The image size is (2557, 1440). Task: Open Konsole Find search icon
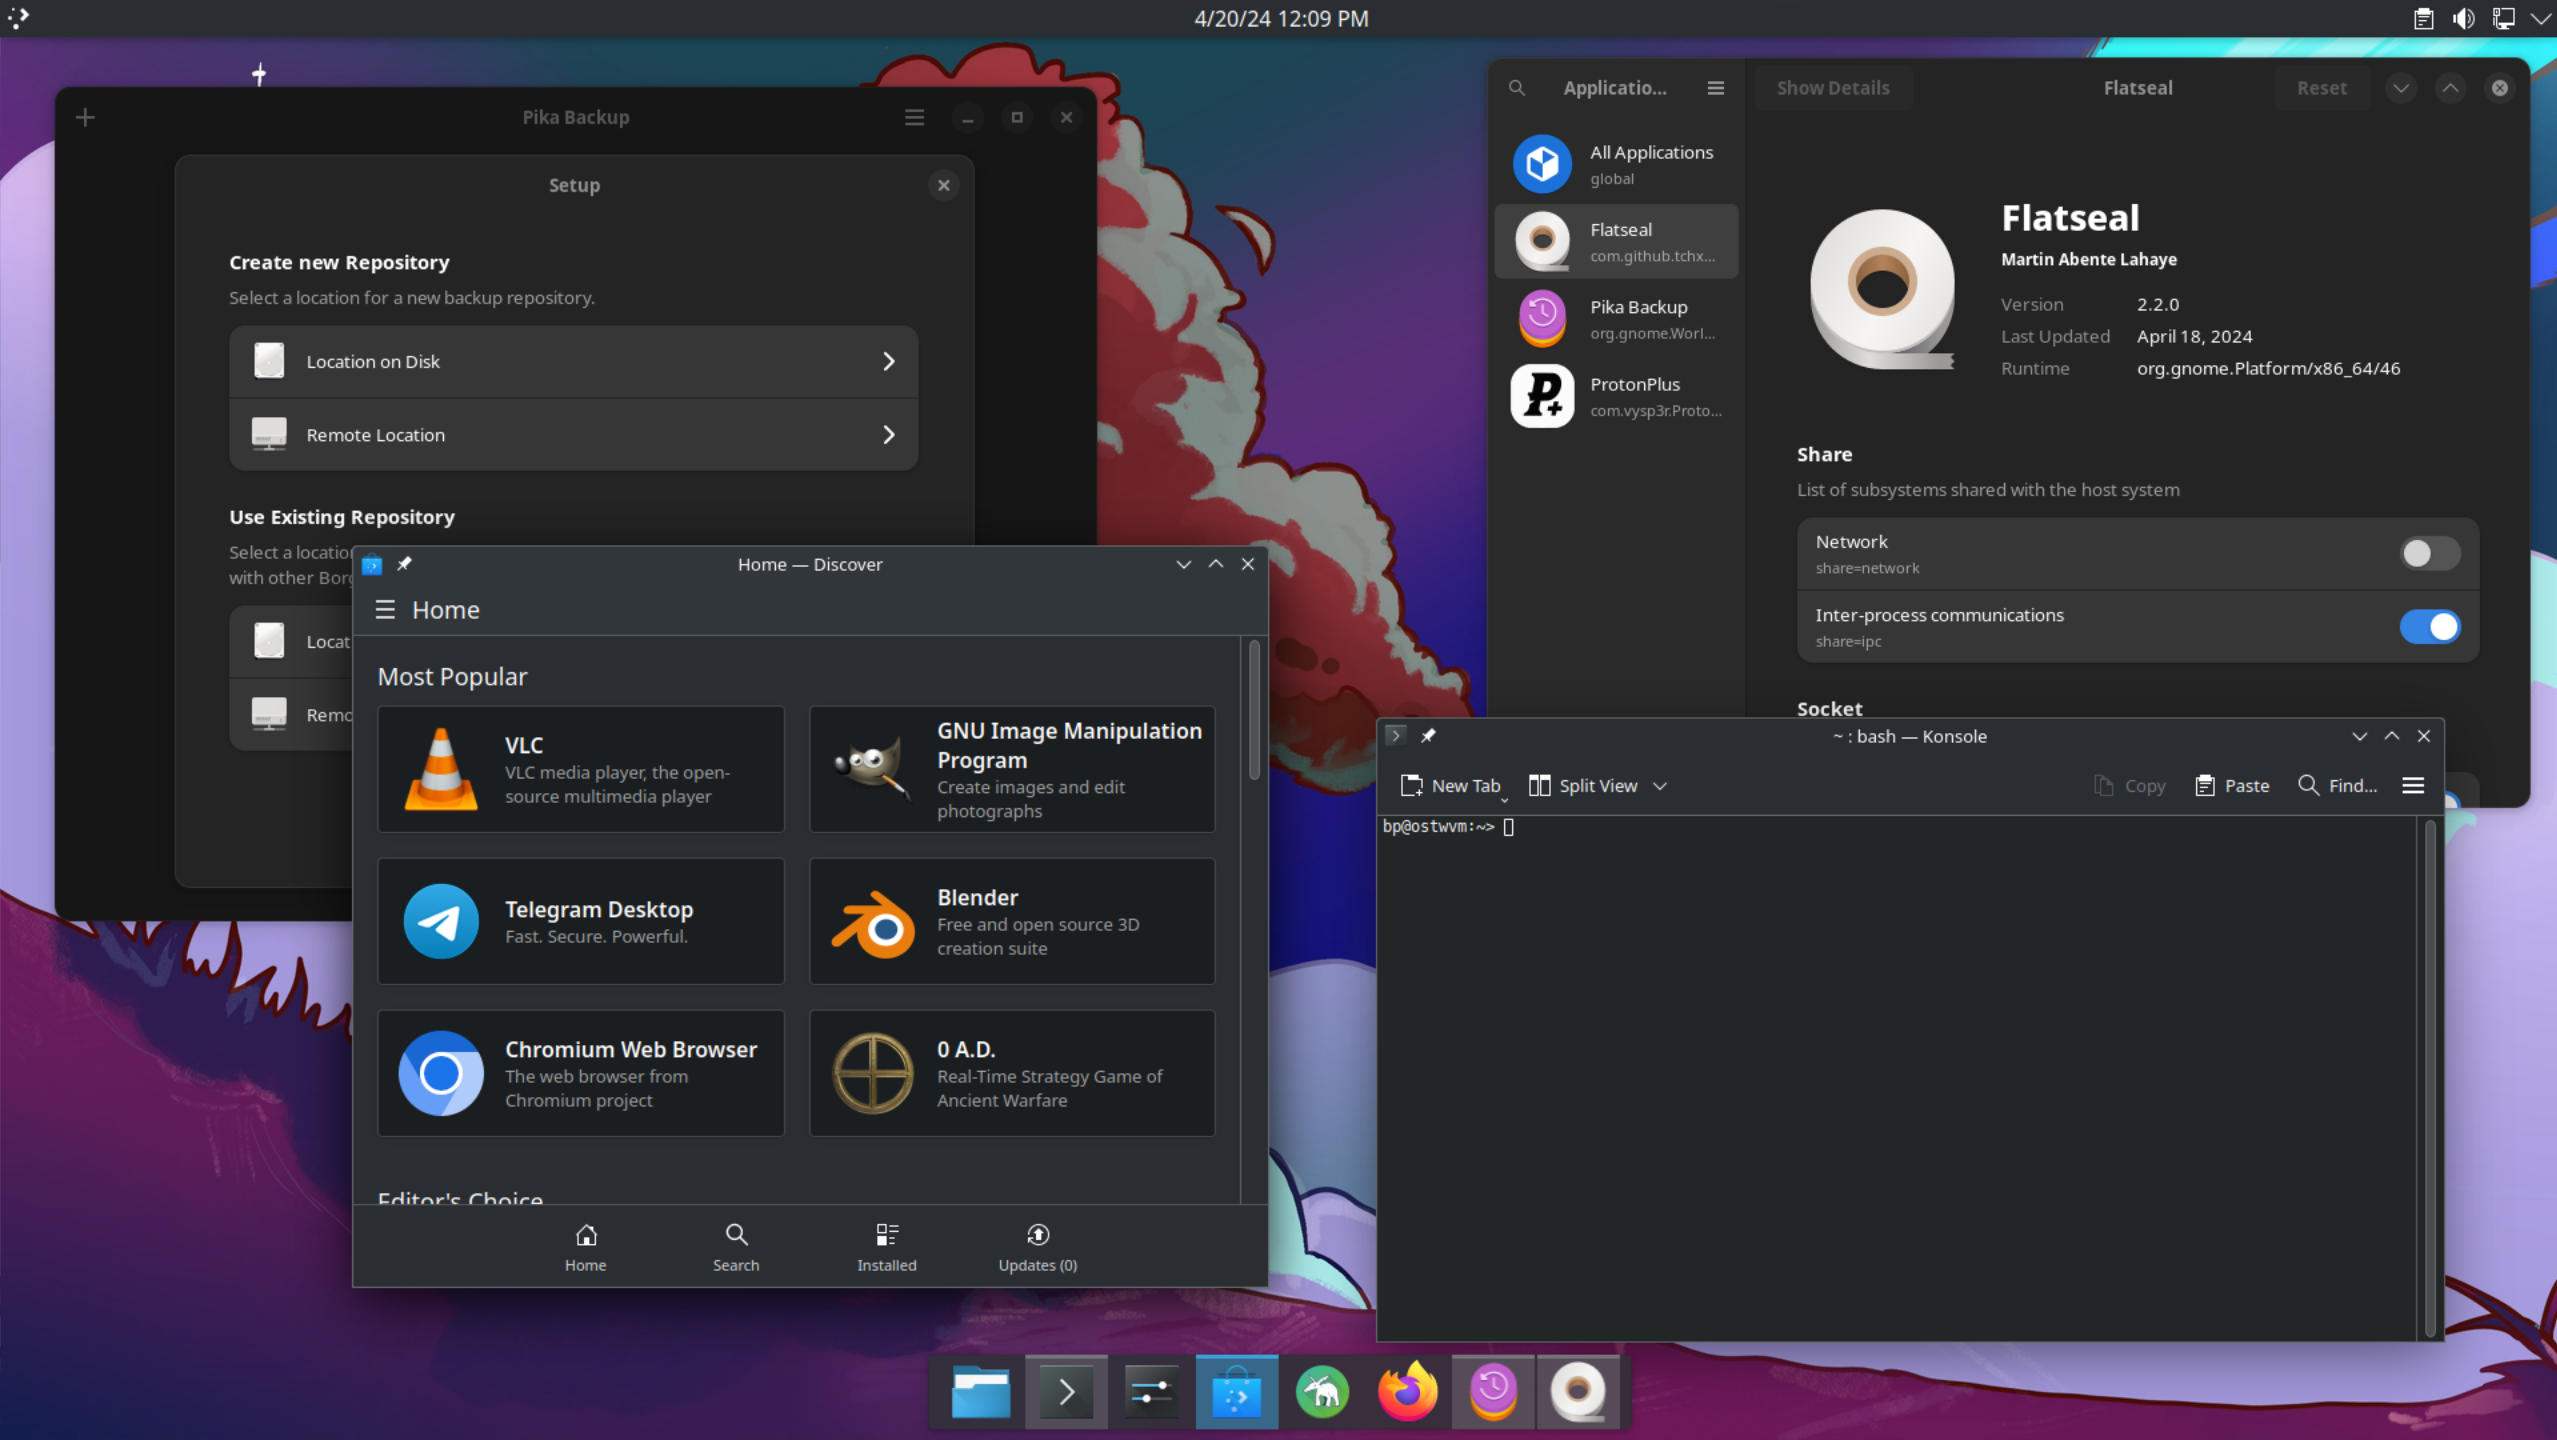2307,786
